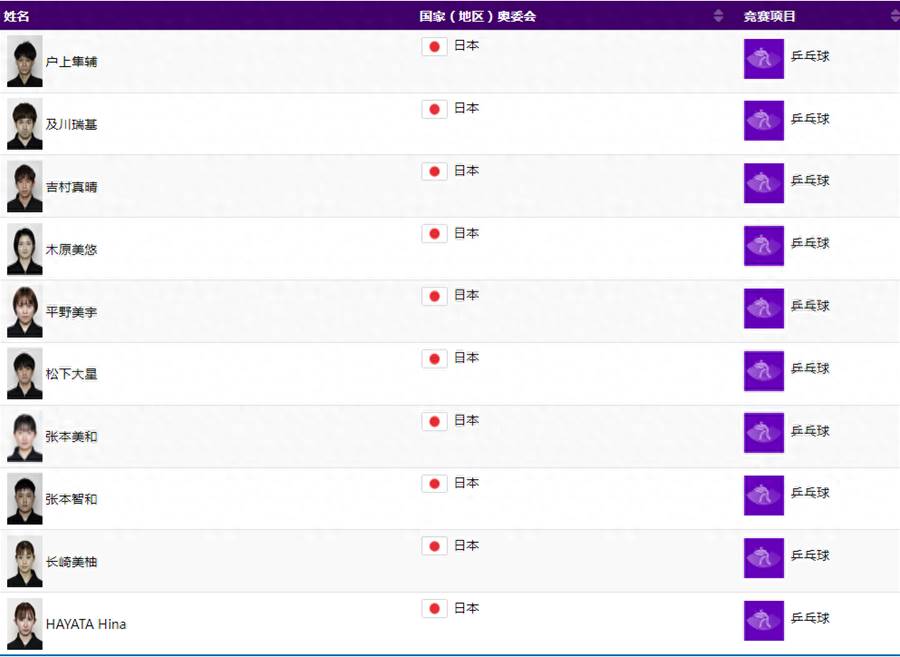The height and width of the screenshot is (657, 900).
Task: Click table tennis icon in 户上隼辅 row
Action: (764, 59)
